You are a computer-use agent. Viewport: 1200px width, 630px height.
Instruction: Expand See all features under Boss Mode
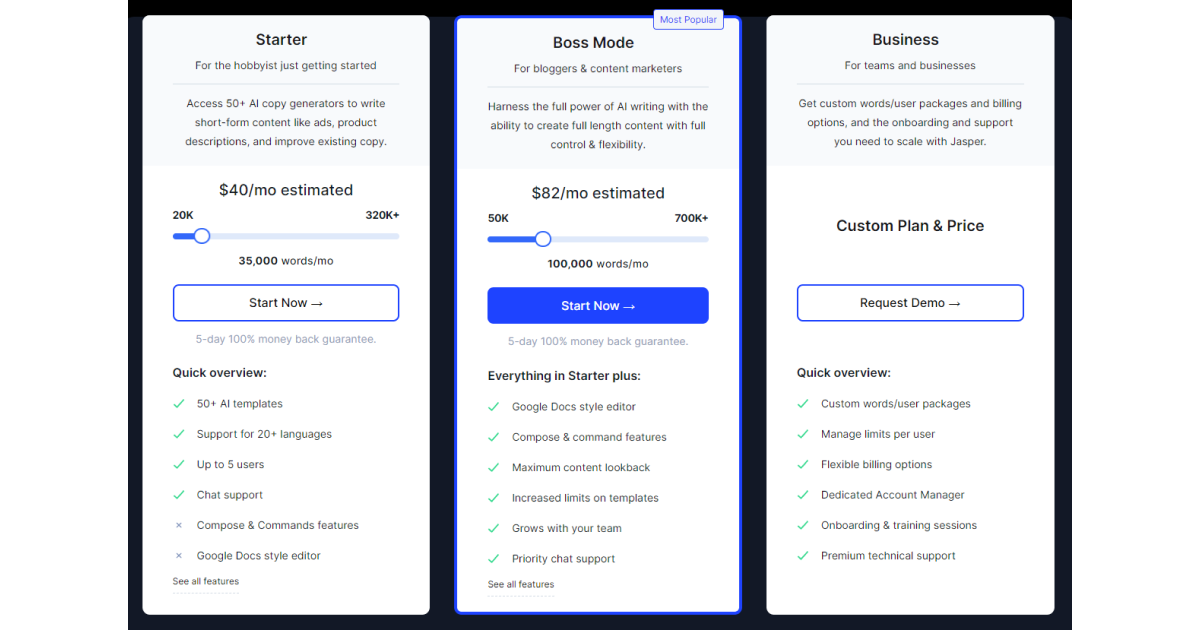[520, 584]
